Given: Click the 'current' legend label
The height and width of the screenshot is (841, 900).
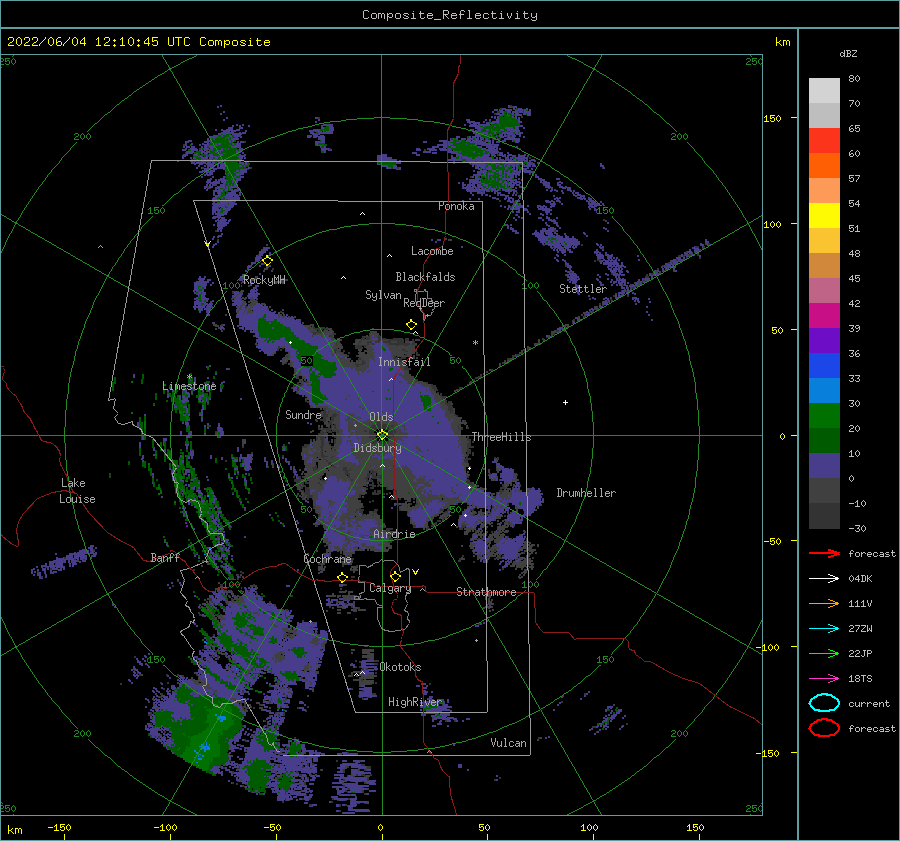Looking at the screenshot, I should click(869, 704).
